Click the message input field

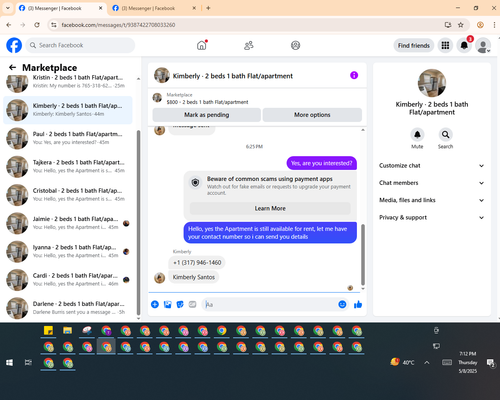tap(269, 304)
